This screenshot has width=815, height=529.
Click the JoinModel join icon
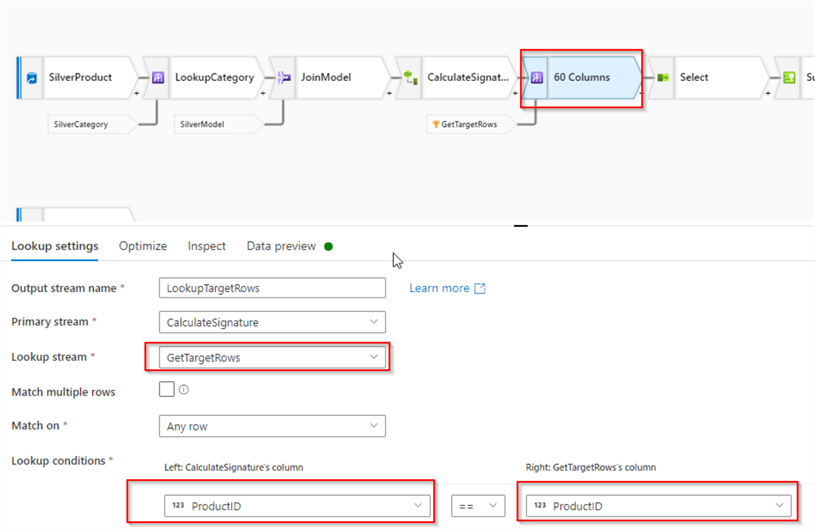pyautogui.click(x=284, y=77)
